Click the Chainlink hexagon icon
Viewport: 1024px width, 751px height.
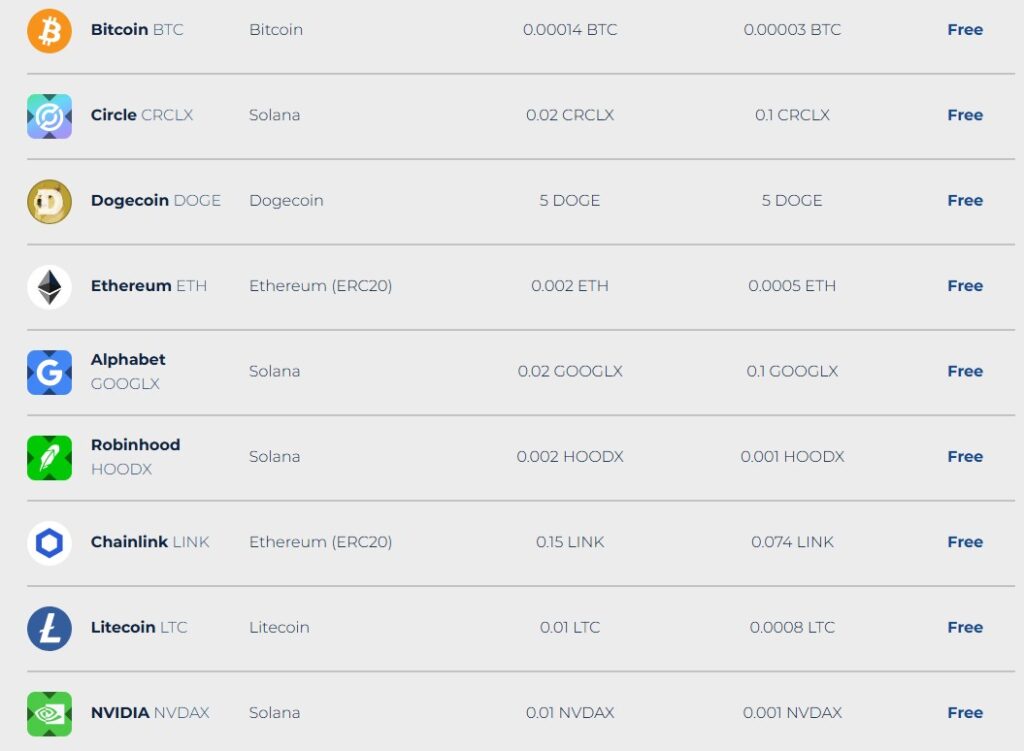(x=48, y=542)
